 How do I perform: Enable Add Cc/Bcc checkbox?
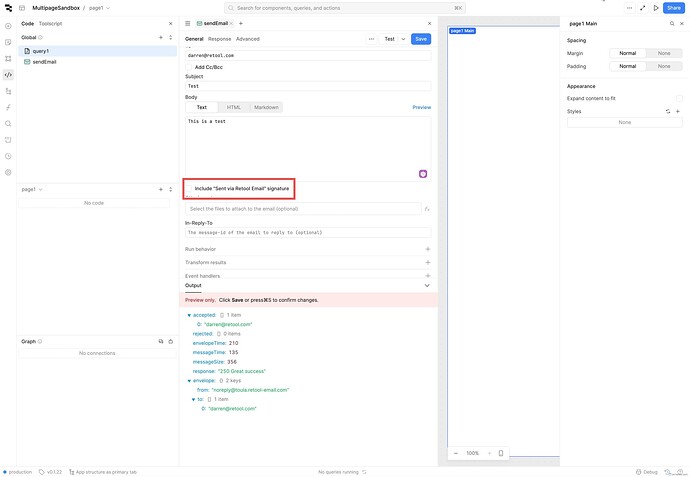(x=189, y=67)
